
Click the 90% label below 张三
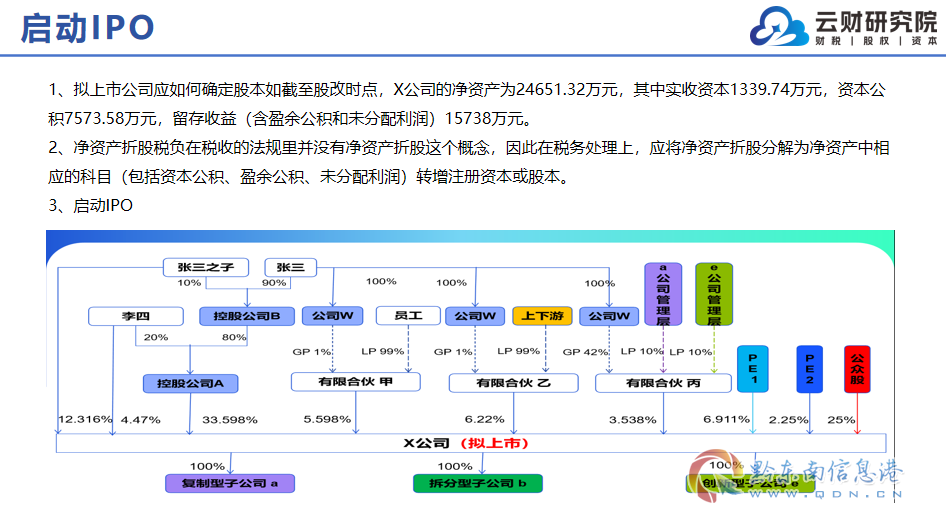coord(274,283)
